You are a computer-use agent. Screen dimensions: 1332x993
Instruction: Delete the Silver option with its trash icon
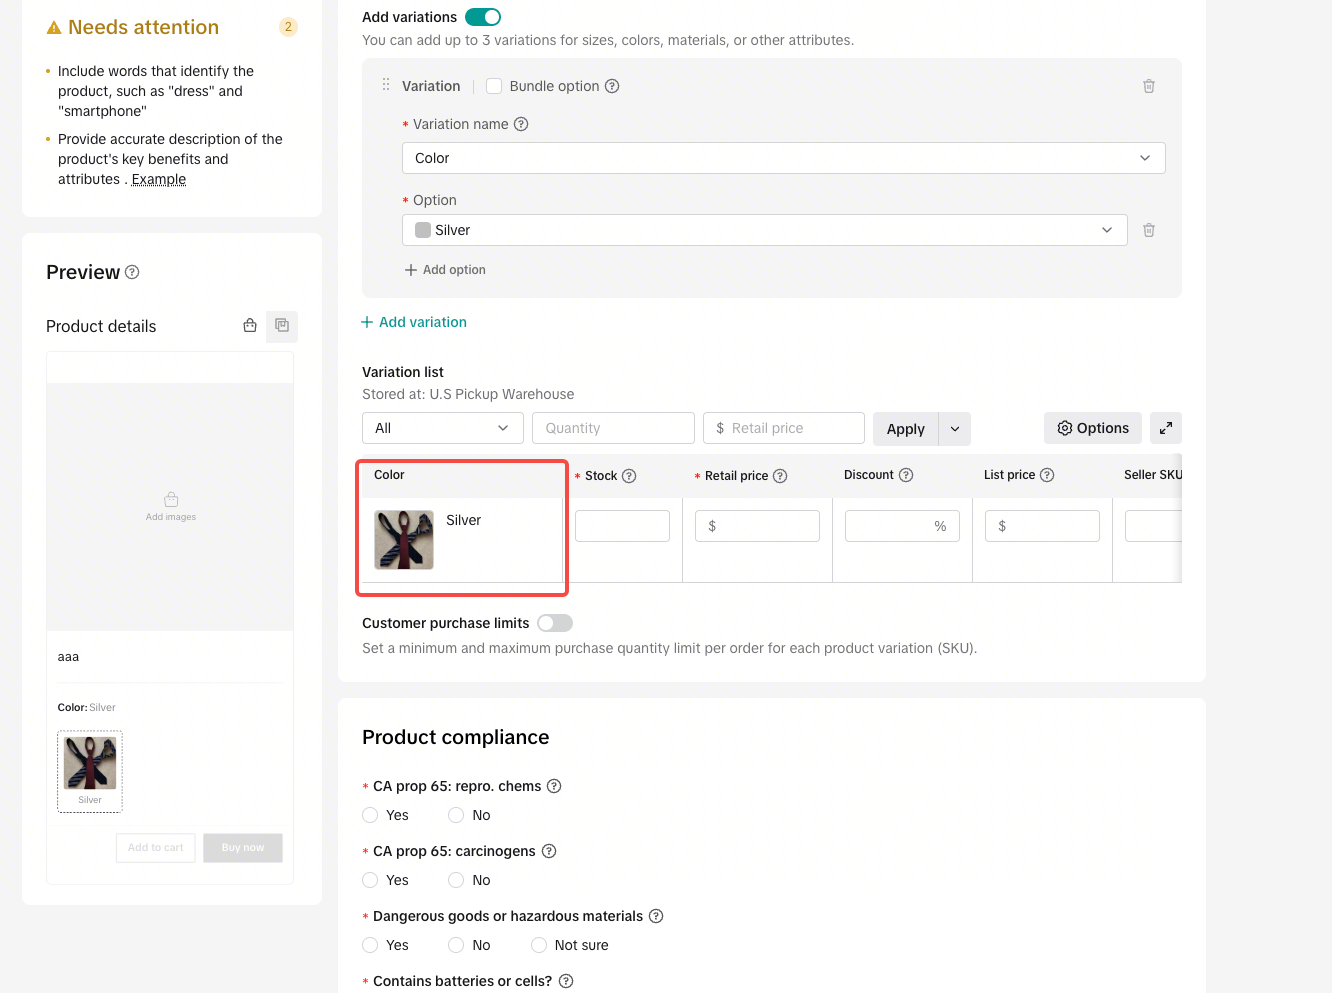click(x=1149, y=230)
